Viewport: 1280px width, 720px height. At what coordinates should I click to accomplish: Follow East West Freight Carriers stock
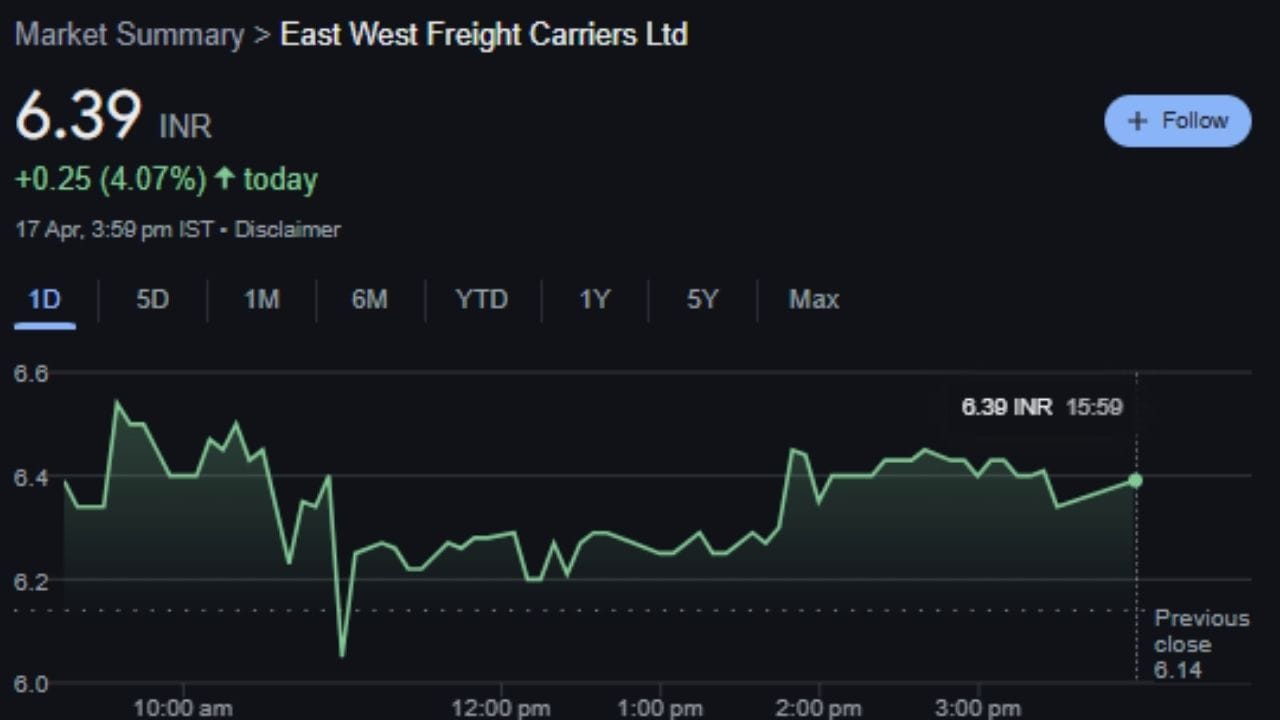1177,121
